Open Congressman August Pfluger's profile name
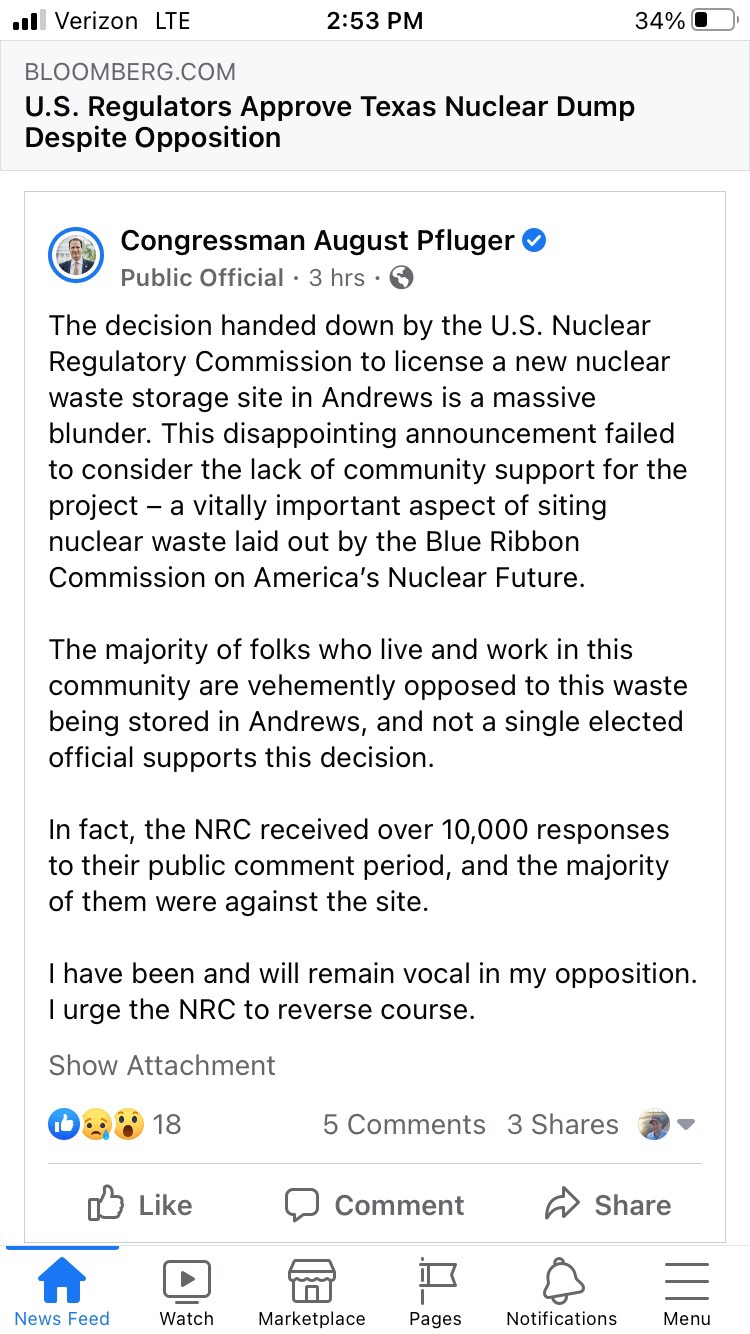Screen dimensions: 750x1334 point(318,241)
